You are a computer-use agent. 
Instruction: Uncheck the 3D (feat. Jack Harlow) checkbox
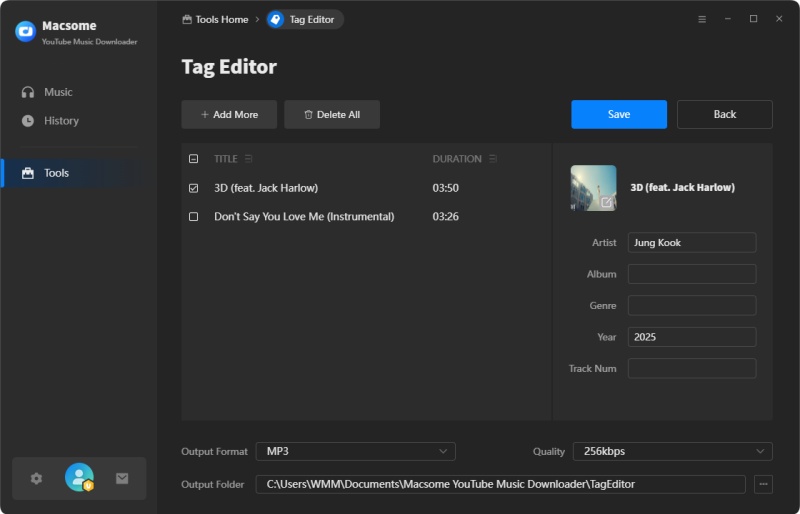click(193, 188)
